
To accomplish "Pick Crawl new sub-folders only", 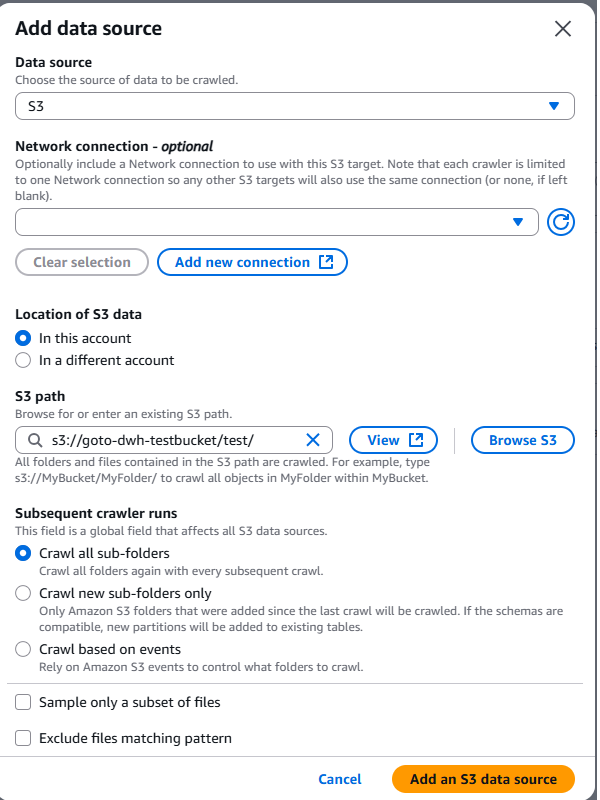I will click(x=24, y=593).
